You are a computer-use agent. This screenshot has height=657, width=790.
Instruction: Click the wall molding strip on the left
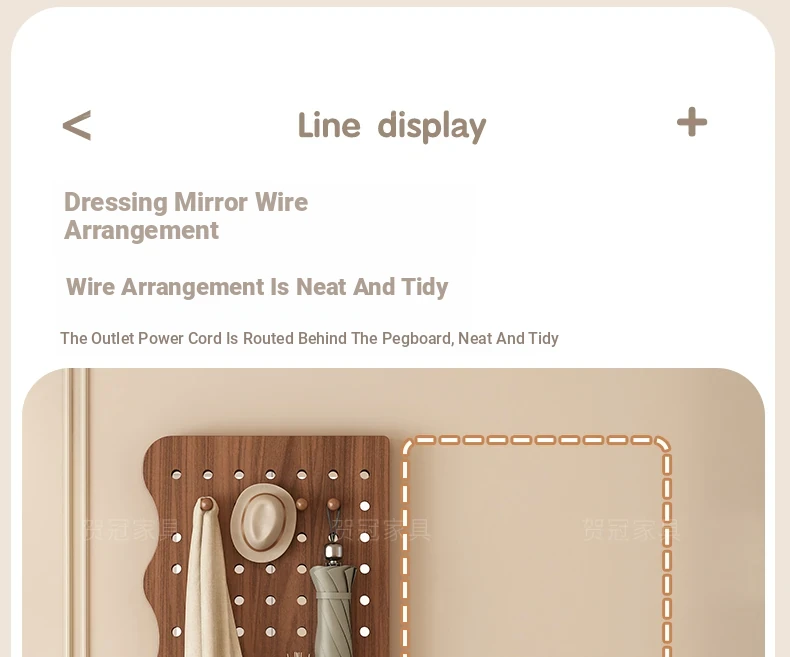click(x=79, y=512)
